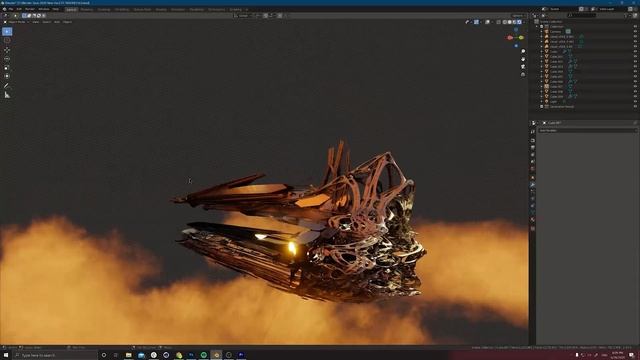Select the Measure tool
This screenshot has height=360, width=640.
click(7, 95)
